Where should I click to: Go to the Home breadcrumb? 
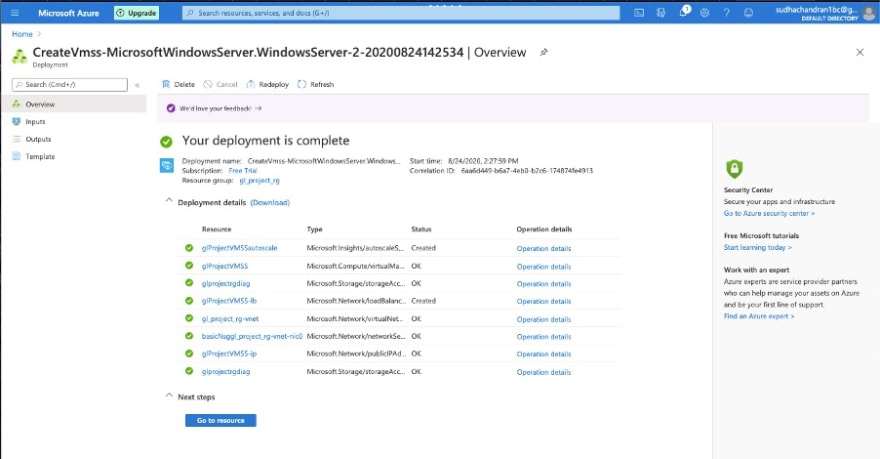tap(22, 34)
